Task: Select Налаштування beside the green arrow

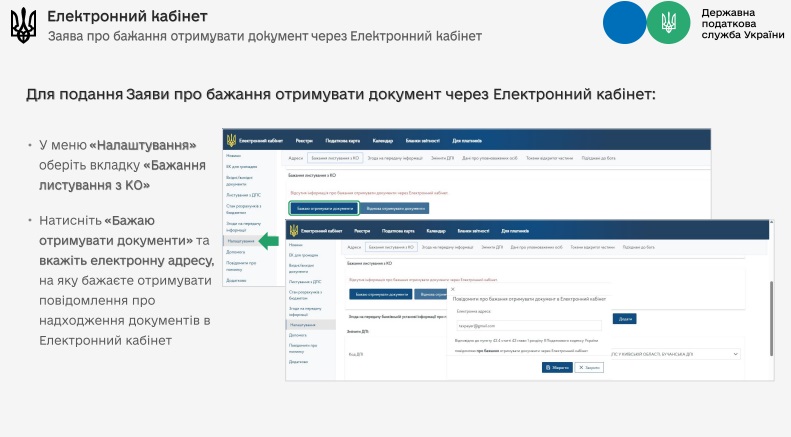Action: [239, 241]
